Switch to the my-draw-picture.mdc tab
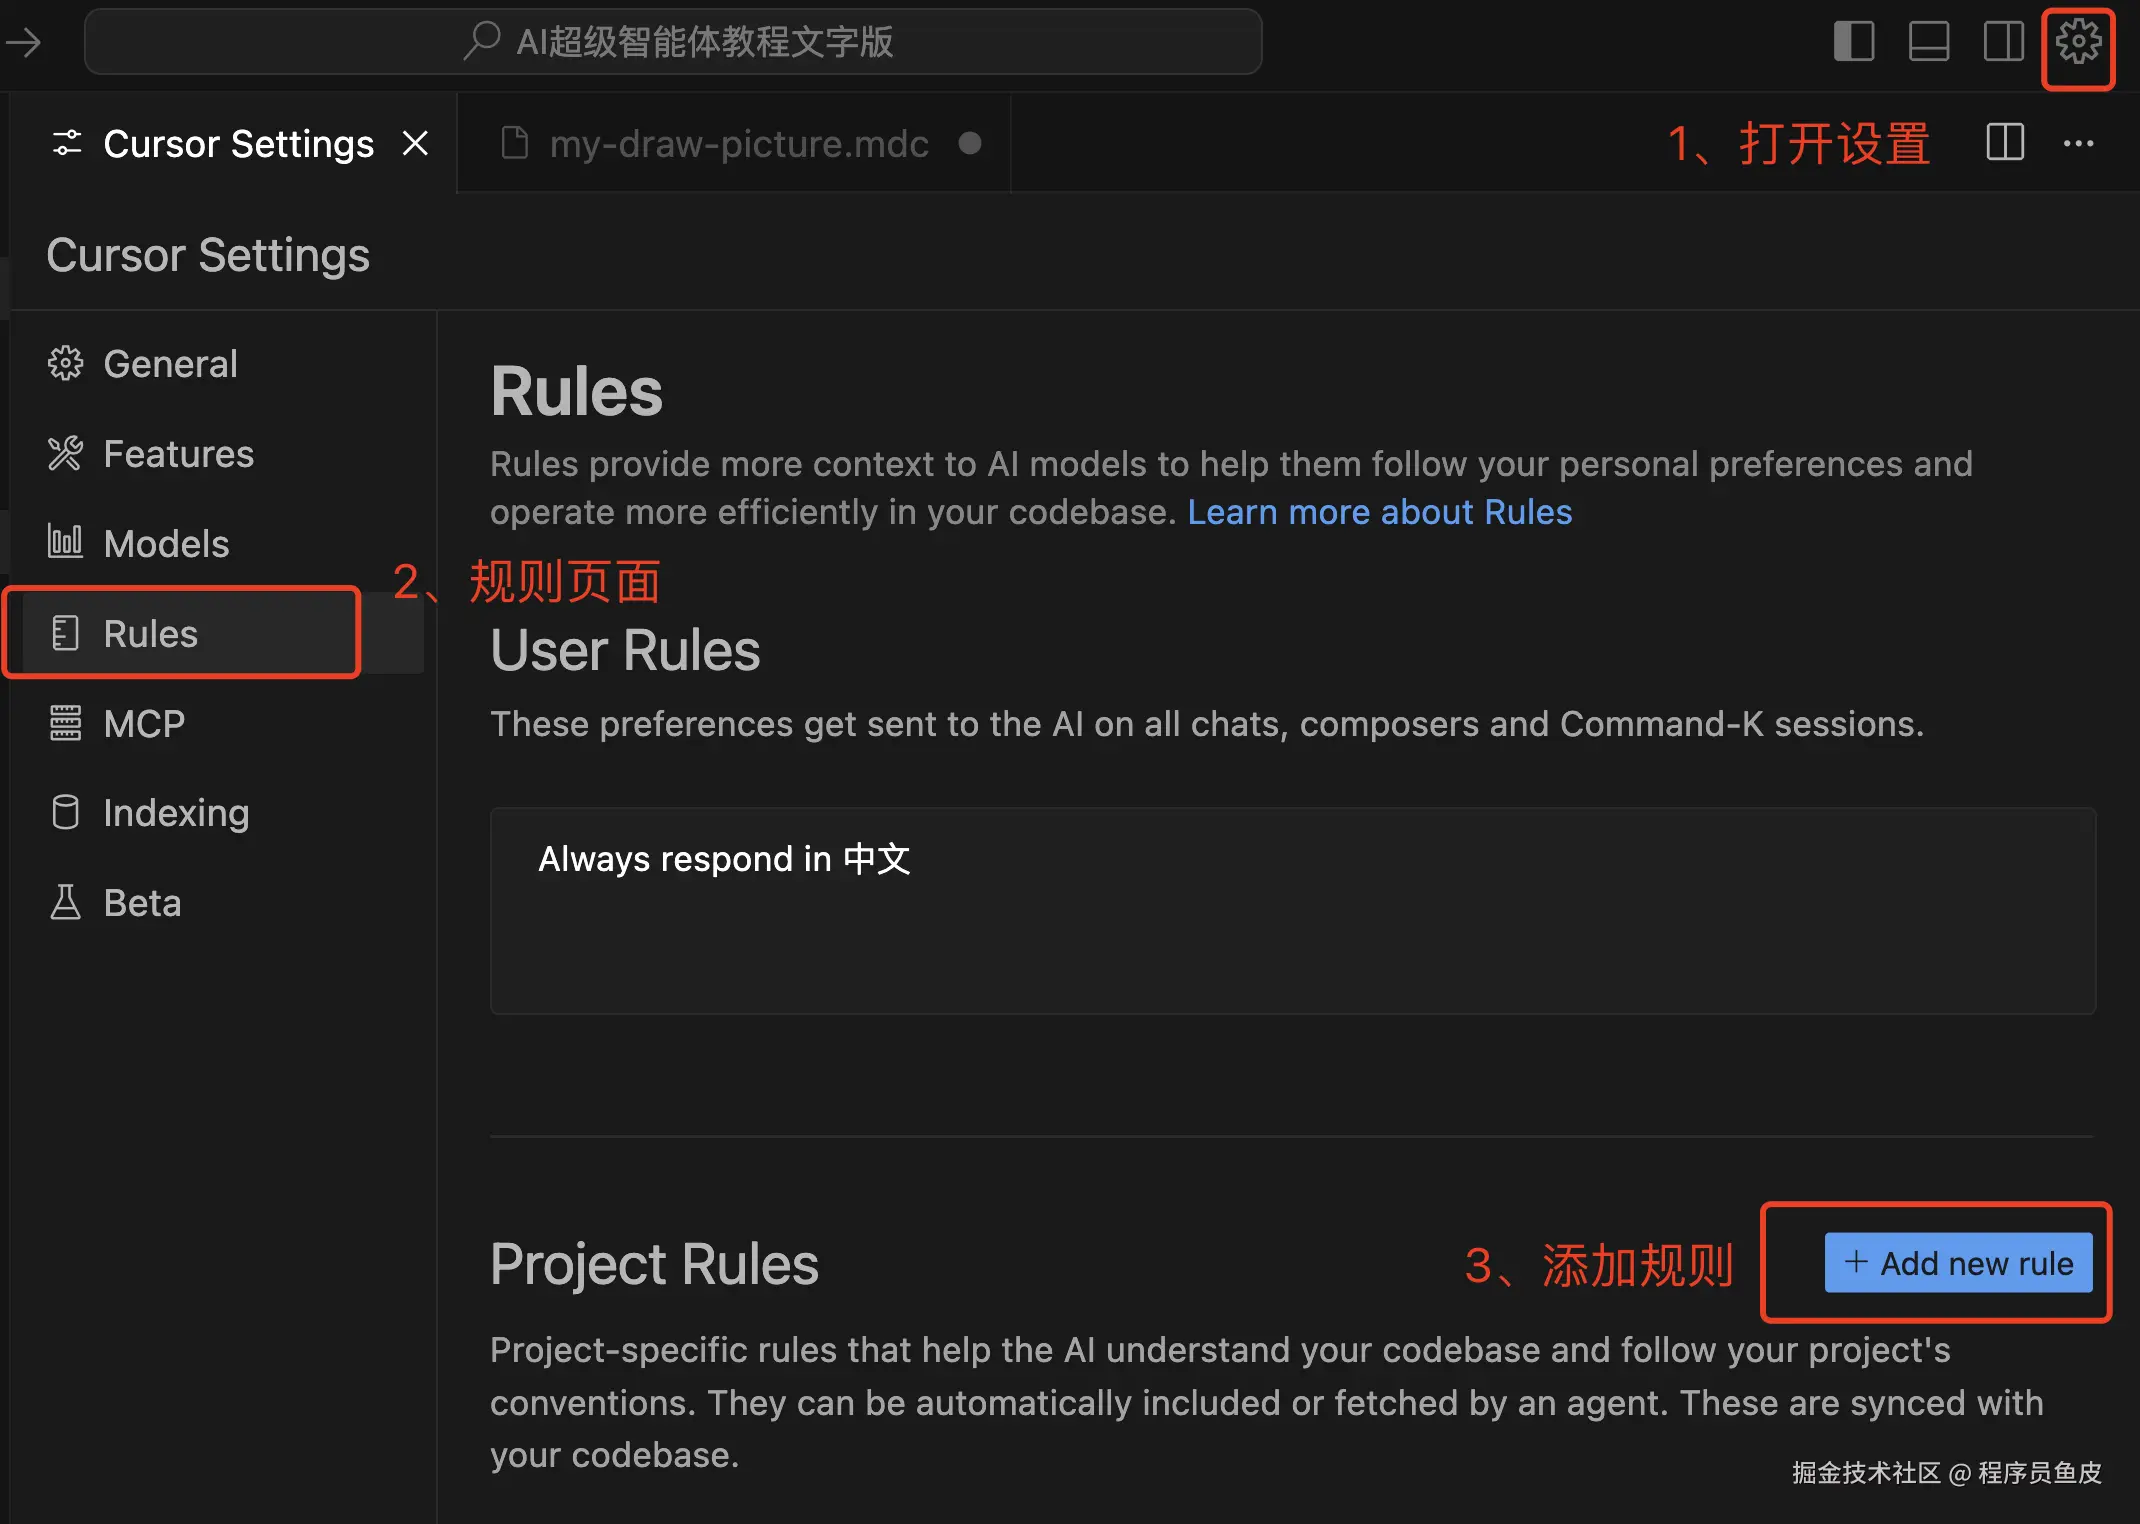This screenshot has height=1524, width=2140. 738,144
